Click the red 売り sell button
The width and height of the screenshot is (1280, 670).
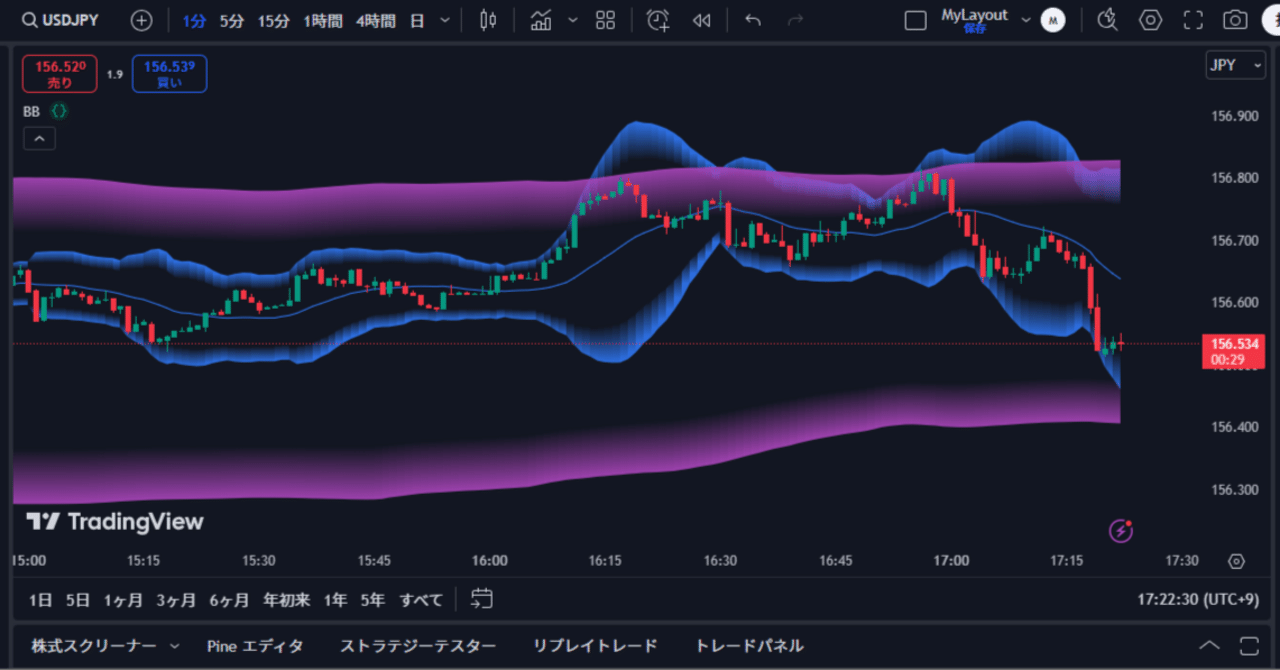(60, 74)
